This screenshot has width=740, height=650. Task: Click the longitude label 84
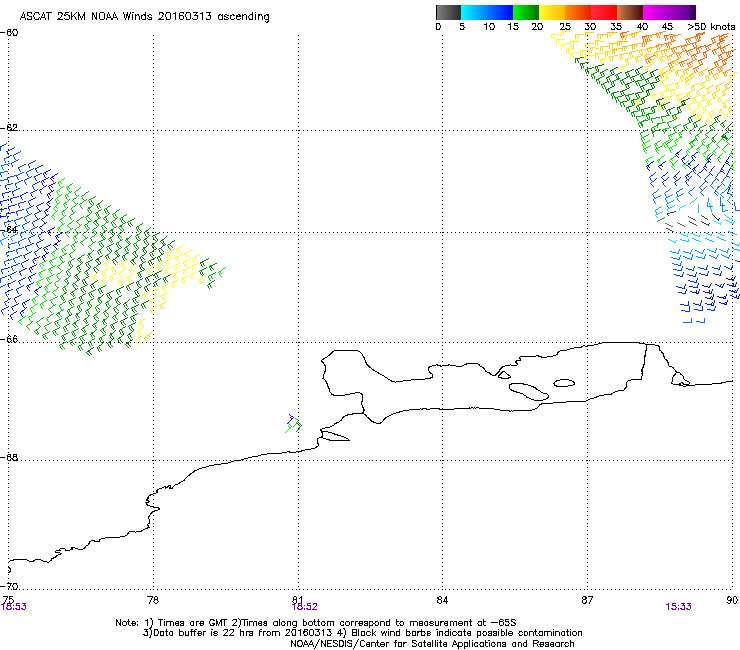pyautogui.click(x=442, y=599)
